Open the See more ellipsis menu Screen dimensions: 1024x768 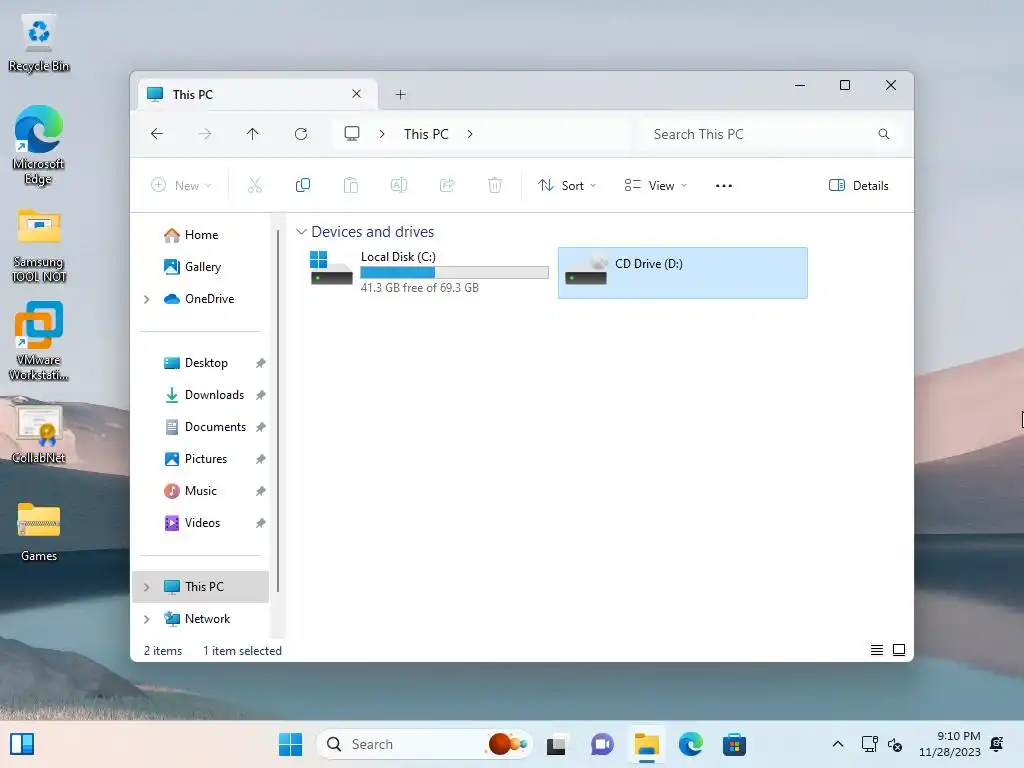724,185
